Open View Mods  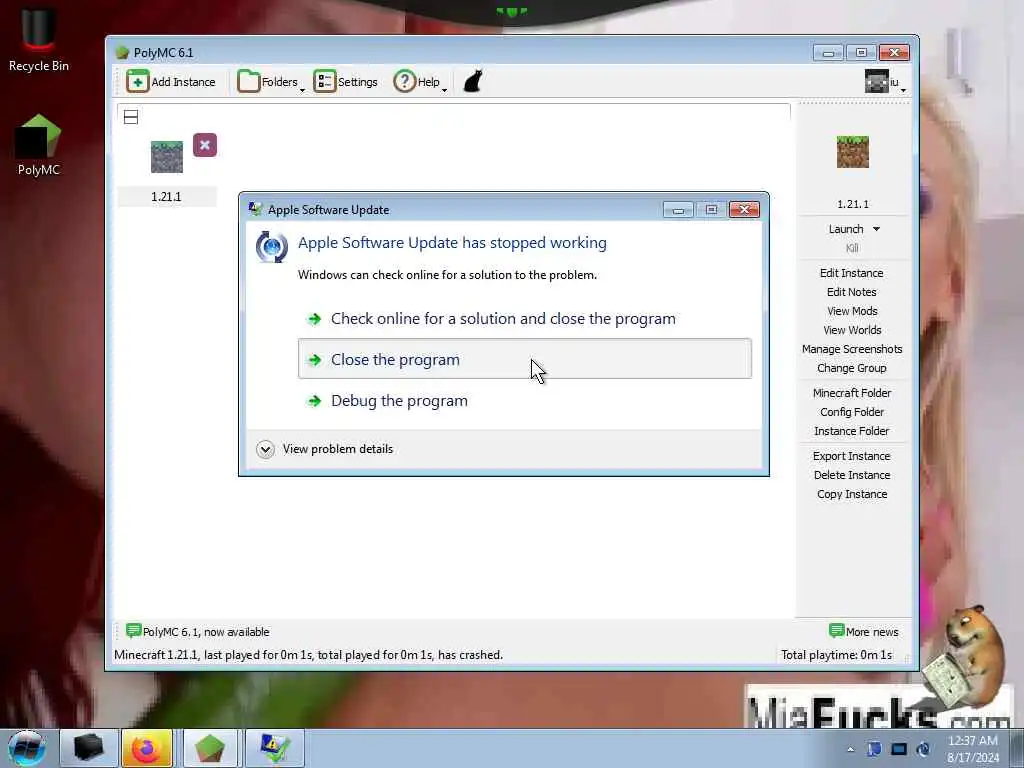(852, 311)
